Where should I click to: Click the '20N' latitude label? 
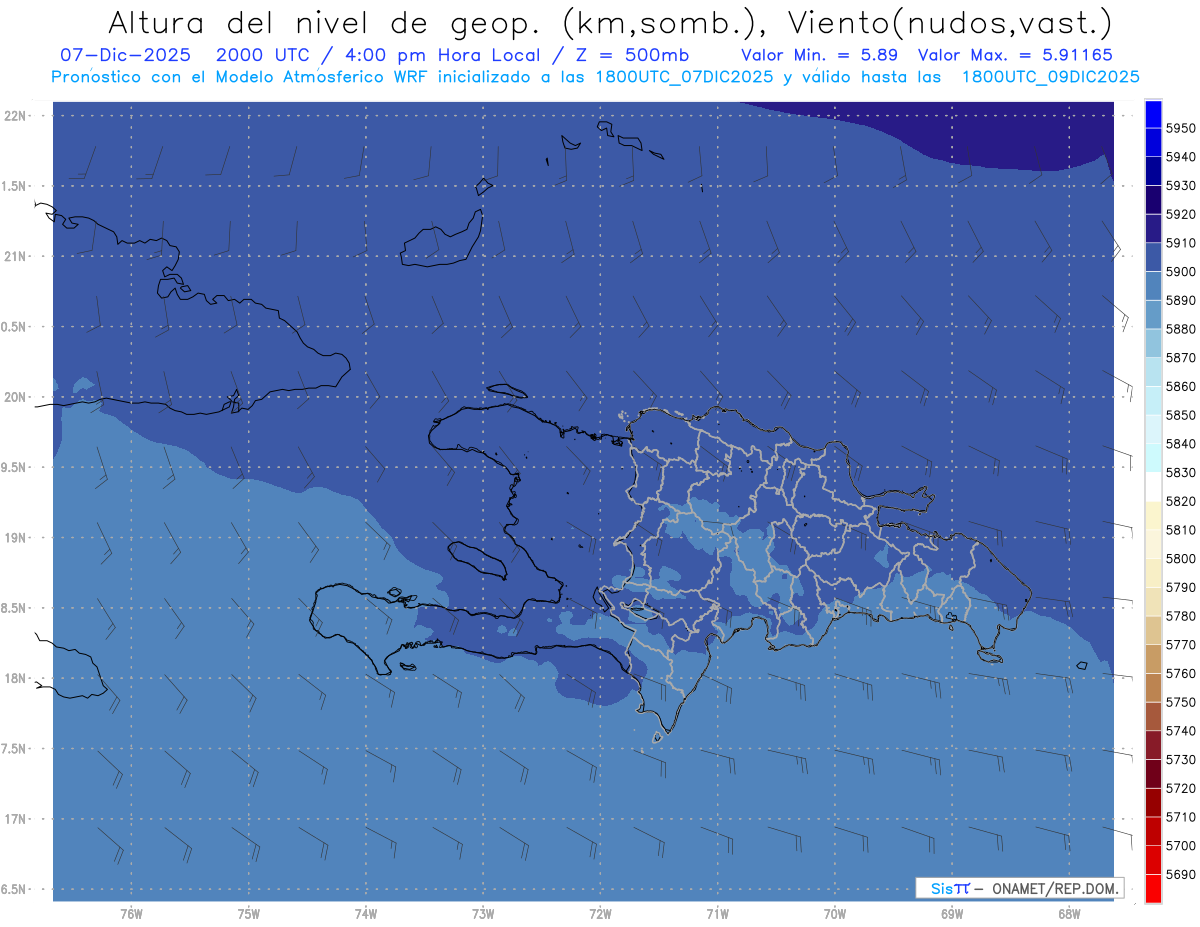coord(14,397)
